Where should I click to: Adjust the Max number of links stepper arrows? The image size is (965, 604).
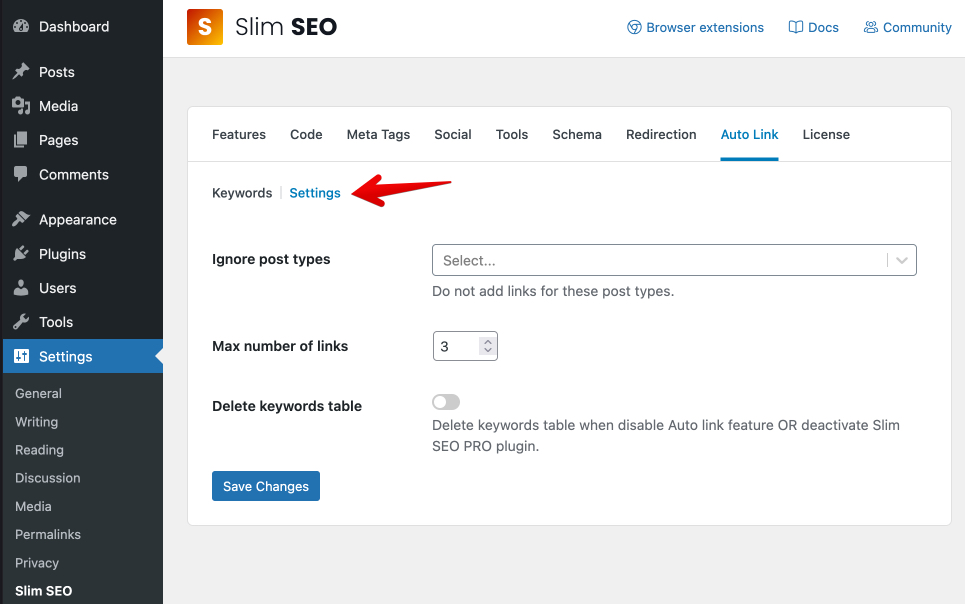point(487,346)
